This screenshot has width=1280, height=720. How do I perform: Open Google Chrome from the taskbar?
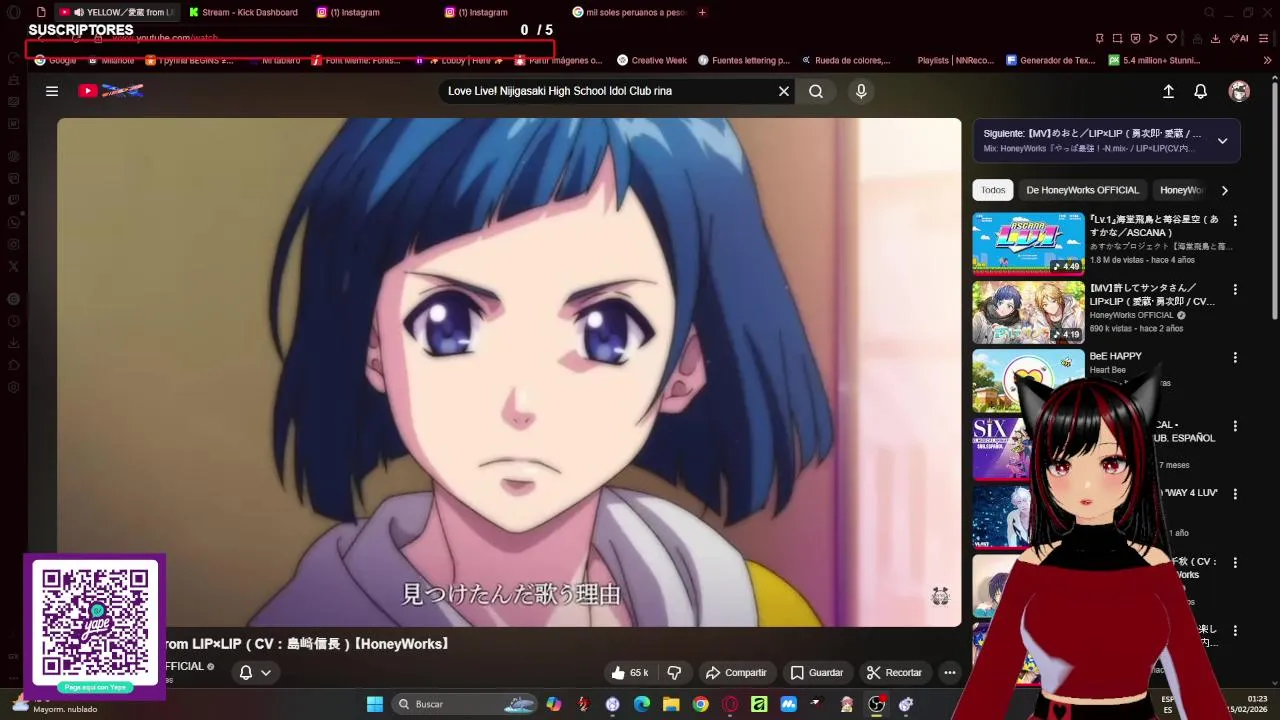click(x=700, y=704)
